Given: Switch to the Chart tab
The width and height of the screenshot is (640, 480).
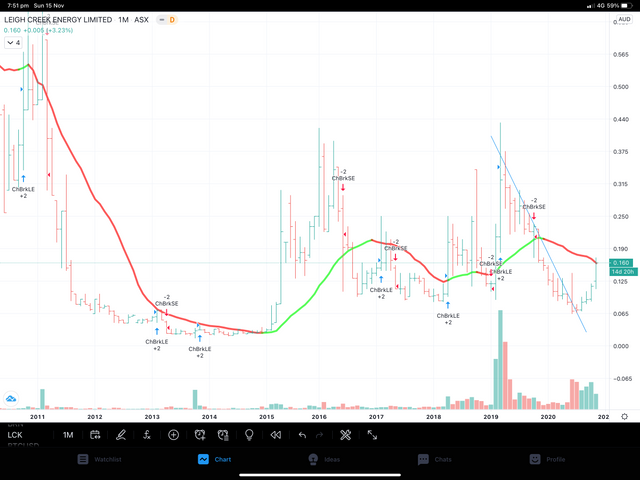Looking at the screenshot, I should coord(215,459).
